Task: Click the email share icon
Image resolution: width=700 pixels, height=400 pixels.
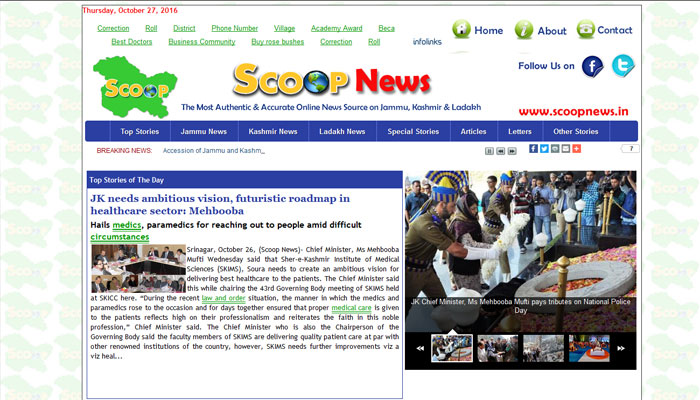Action: [566, 149]
